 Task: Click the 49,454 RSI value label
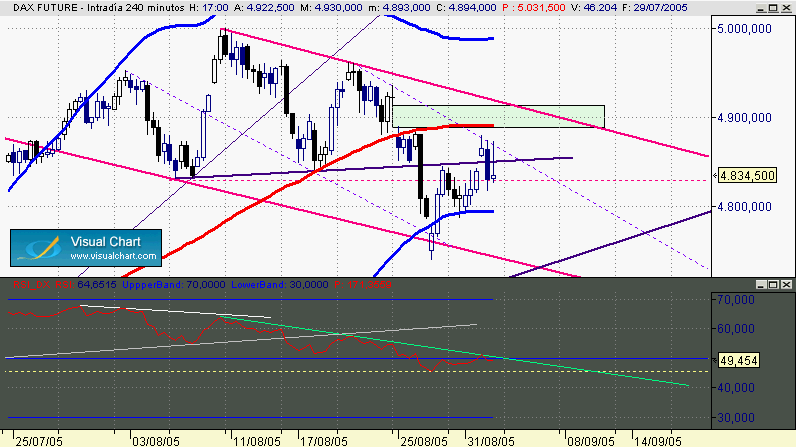pos(739,361)
